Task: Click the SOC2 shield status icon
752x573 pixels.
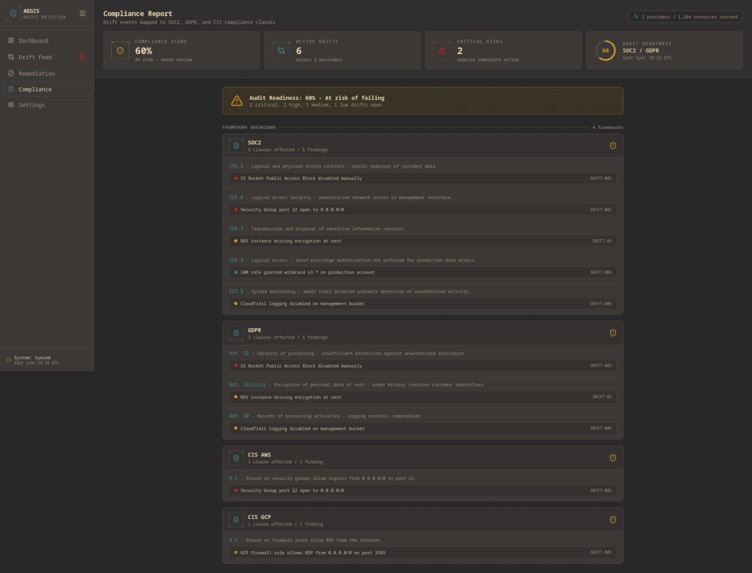Action: 612,146
